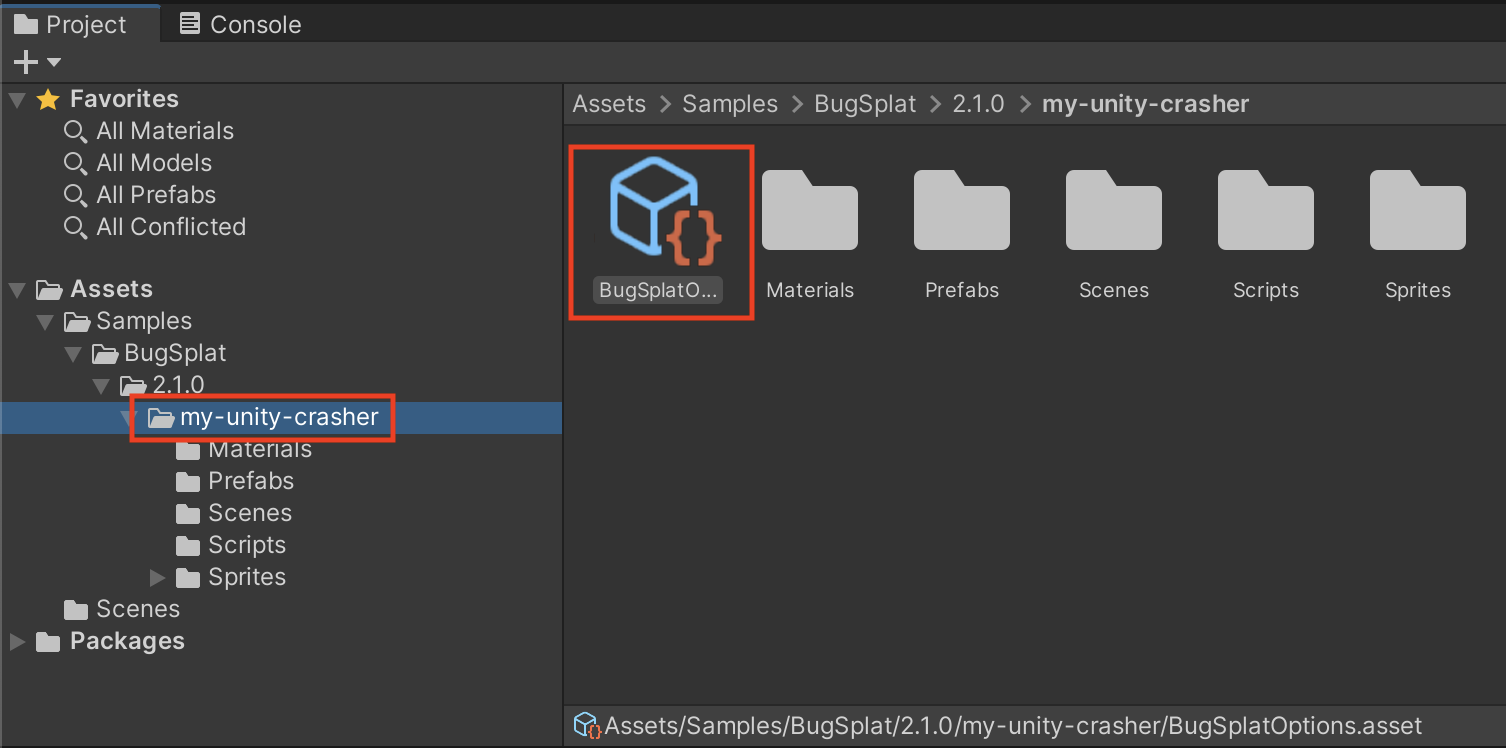Click the All Conflicted search favorite

(170, 227)
